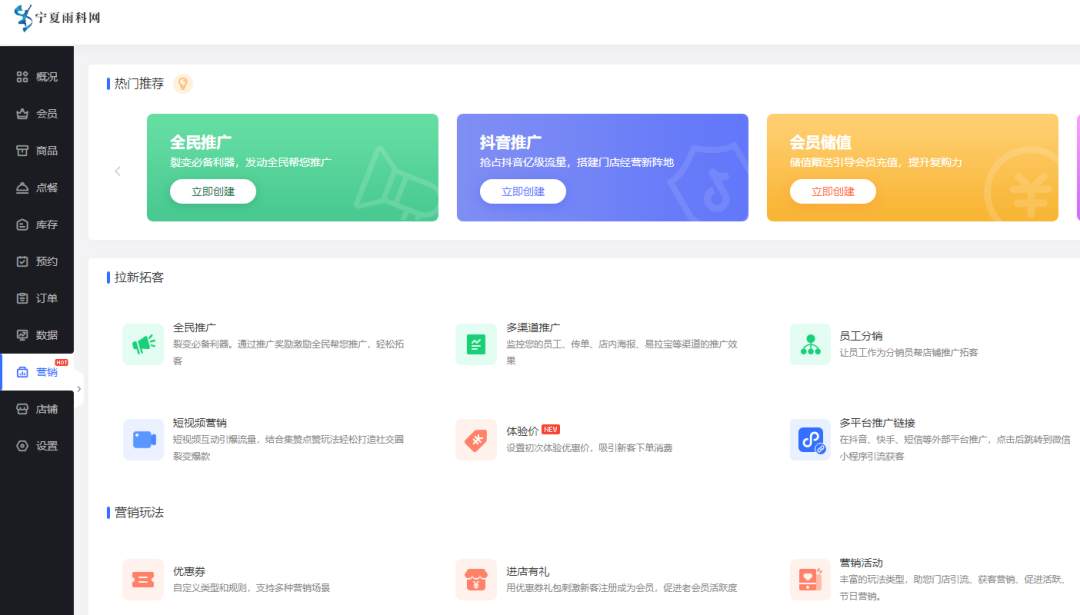Image resolution: width=1080 pixels, height=615 pixels.
Task: Open the 多平台推广链接 title
Action: pyautogui.click(x=877, y=422)
